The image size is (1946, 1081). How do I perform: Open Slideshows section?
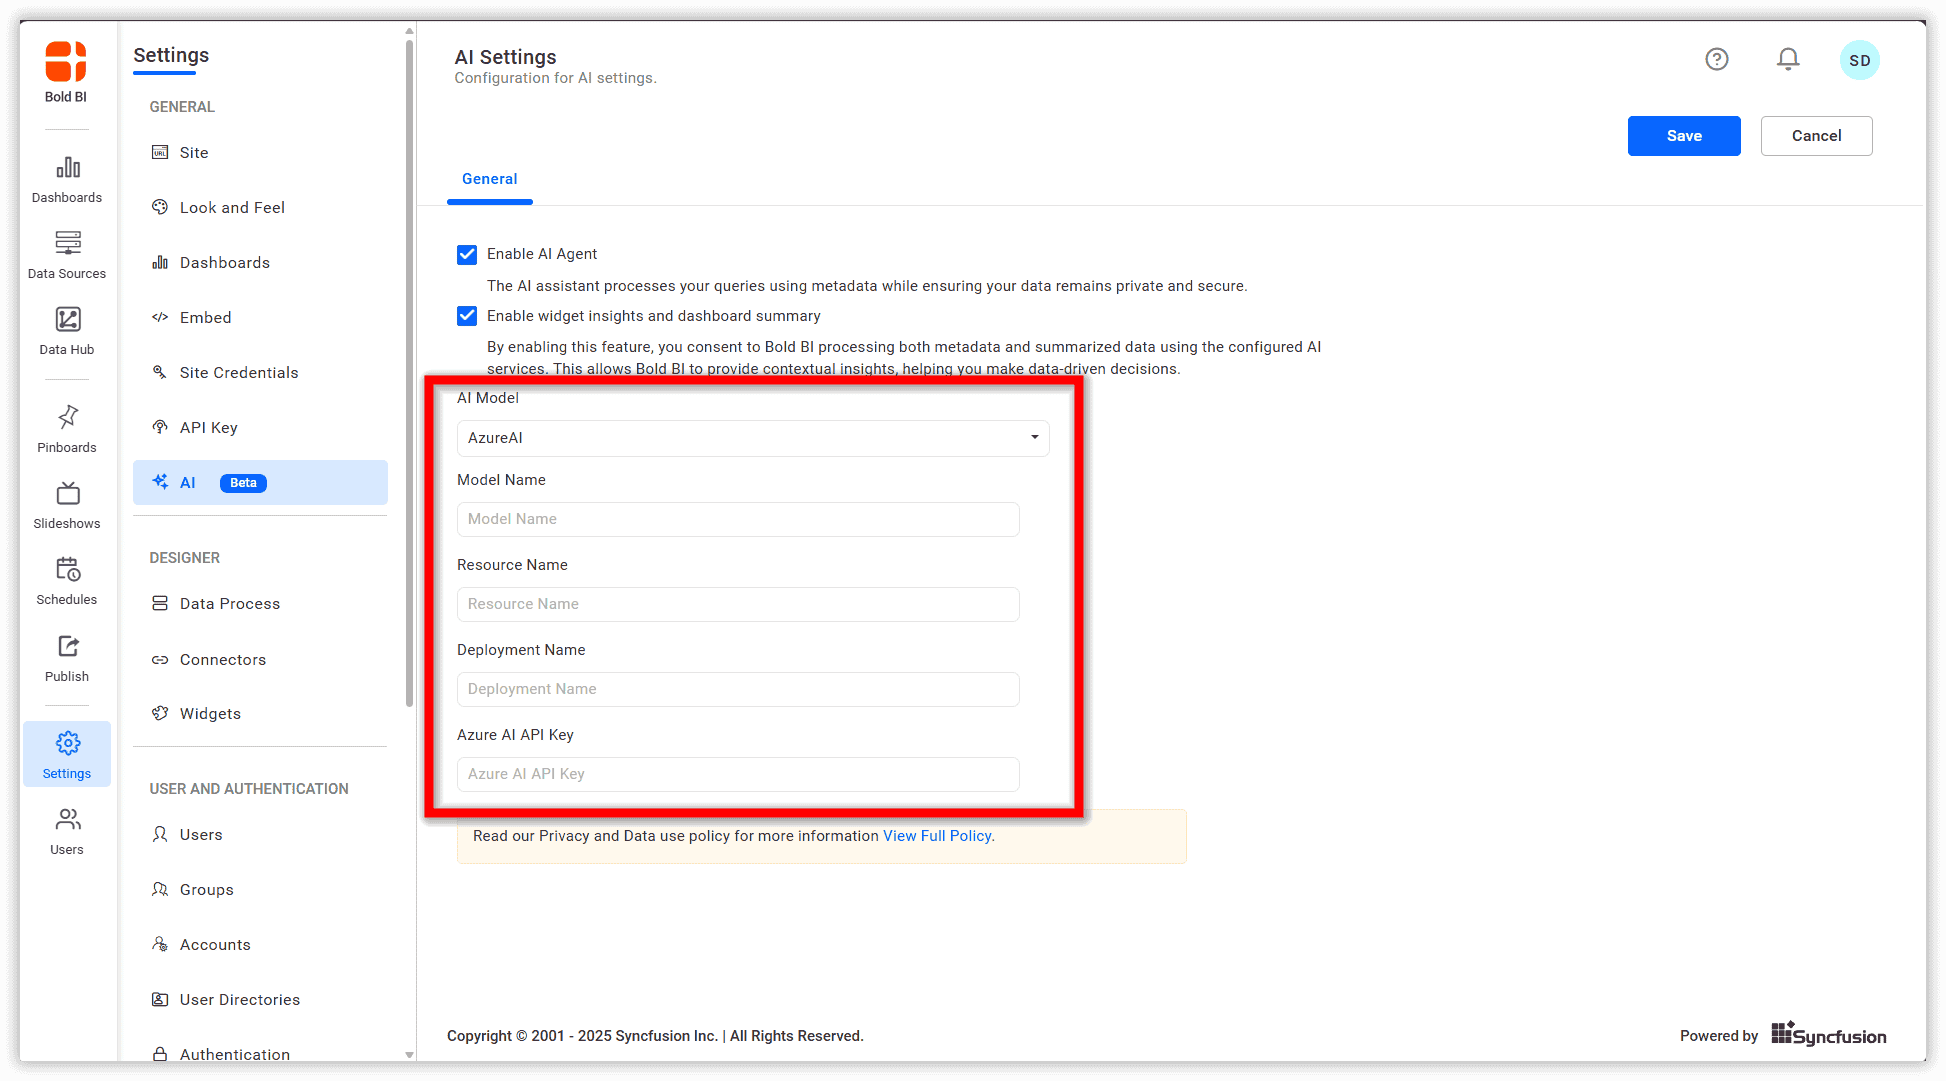[x=67, y=506]
